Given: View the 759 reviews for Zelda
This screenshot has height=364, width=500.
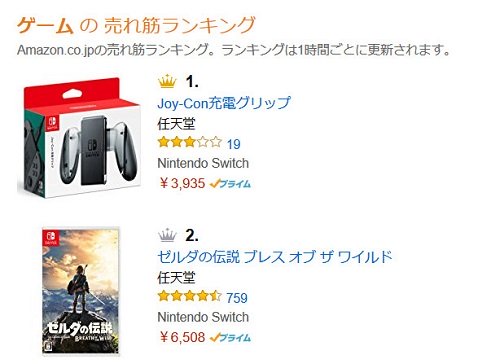Looking at the screenshot, I should pos(237,298).
